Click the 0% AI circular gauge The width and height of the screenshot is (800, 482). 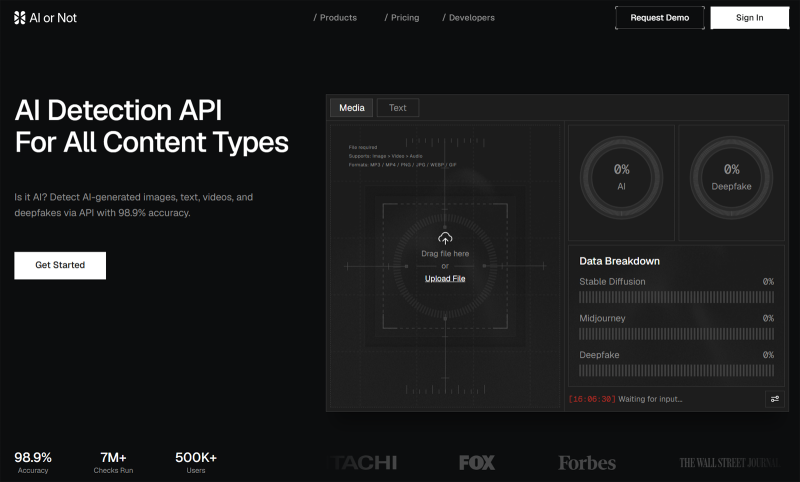tap(621, 177)
